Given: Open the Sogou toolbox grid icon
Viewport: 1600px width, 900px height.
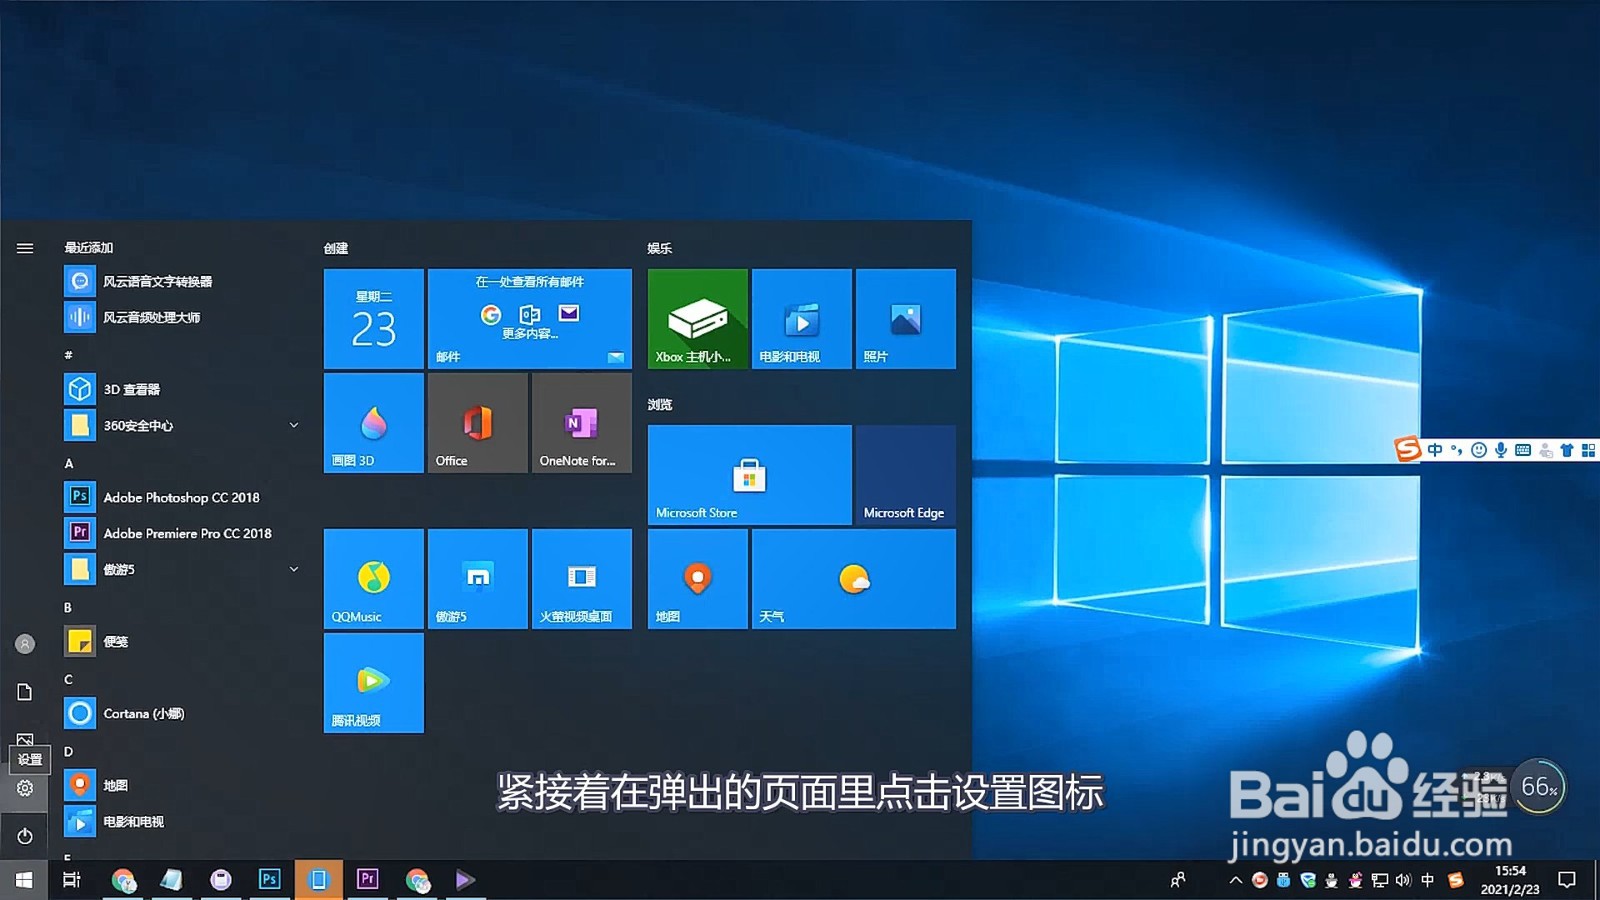Looking at the screenshot, I should click(x=1588, y=450).
